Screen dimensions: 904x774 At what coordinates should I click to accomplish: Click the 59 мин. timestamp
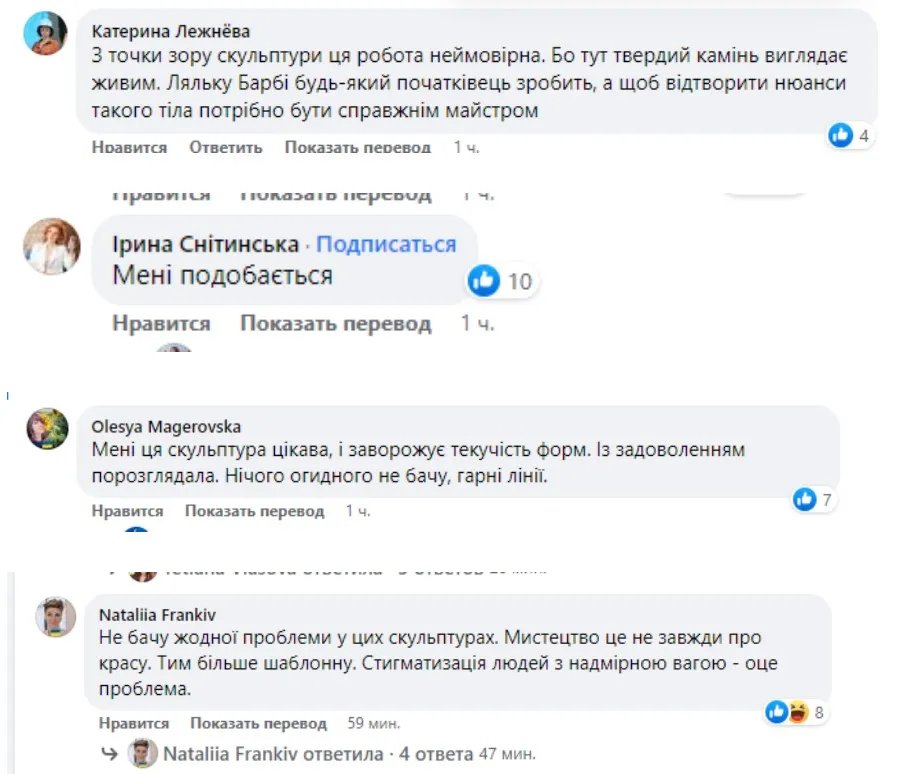(x=376, y=723)
